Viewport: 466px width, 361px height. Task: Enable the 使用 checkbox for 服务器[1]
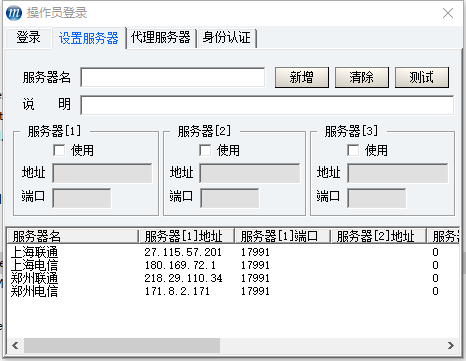59,150
